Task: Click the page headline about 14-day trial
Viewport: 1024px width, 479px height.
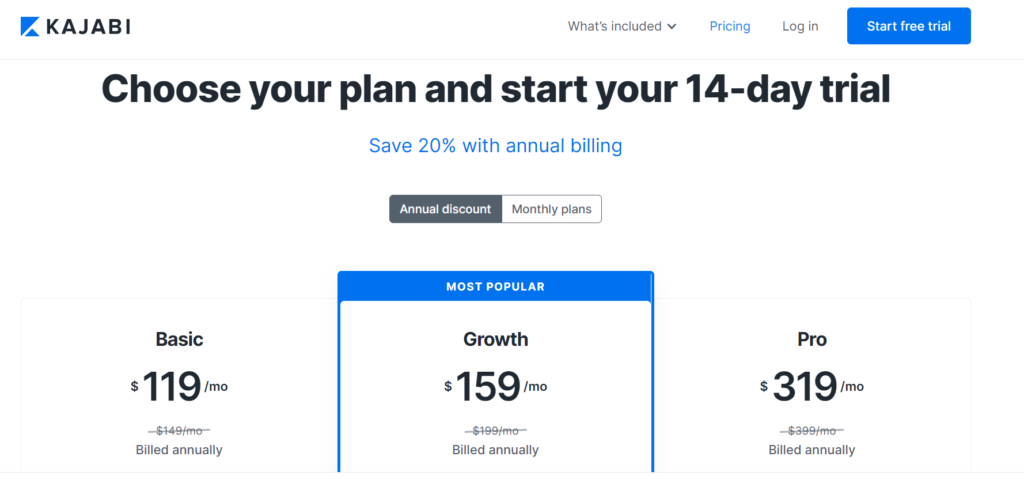Action: pyautogui.click(x=496, y=89)
